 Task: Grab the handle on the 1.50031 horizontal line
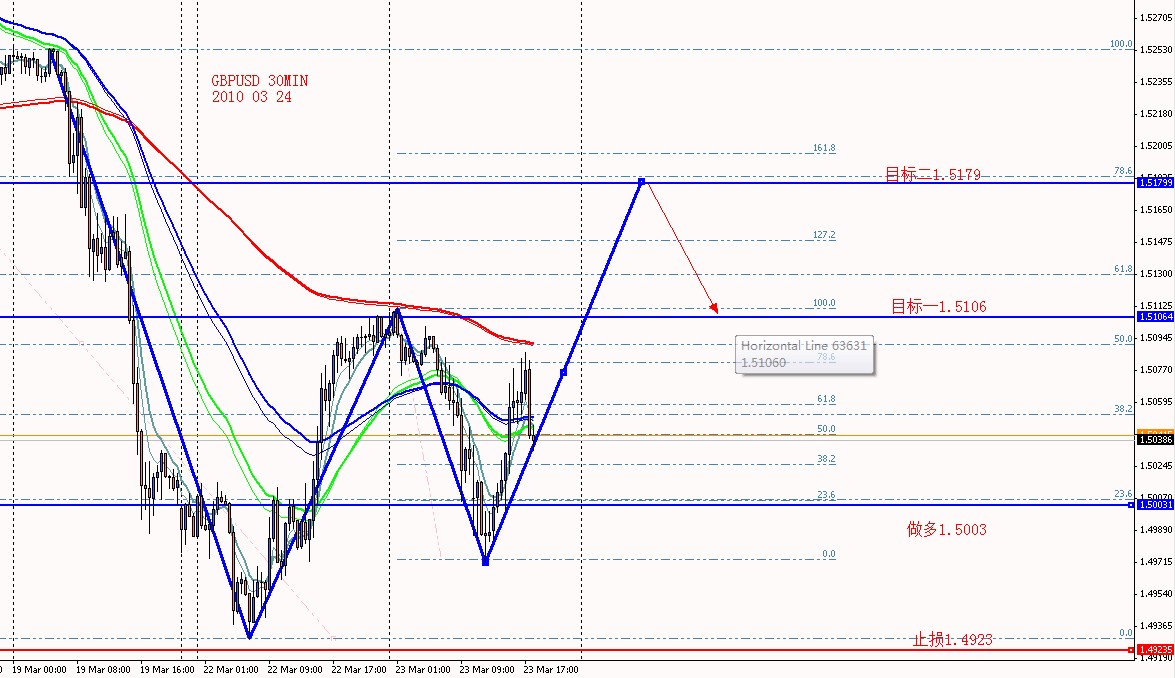[1131, 505]
